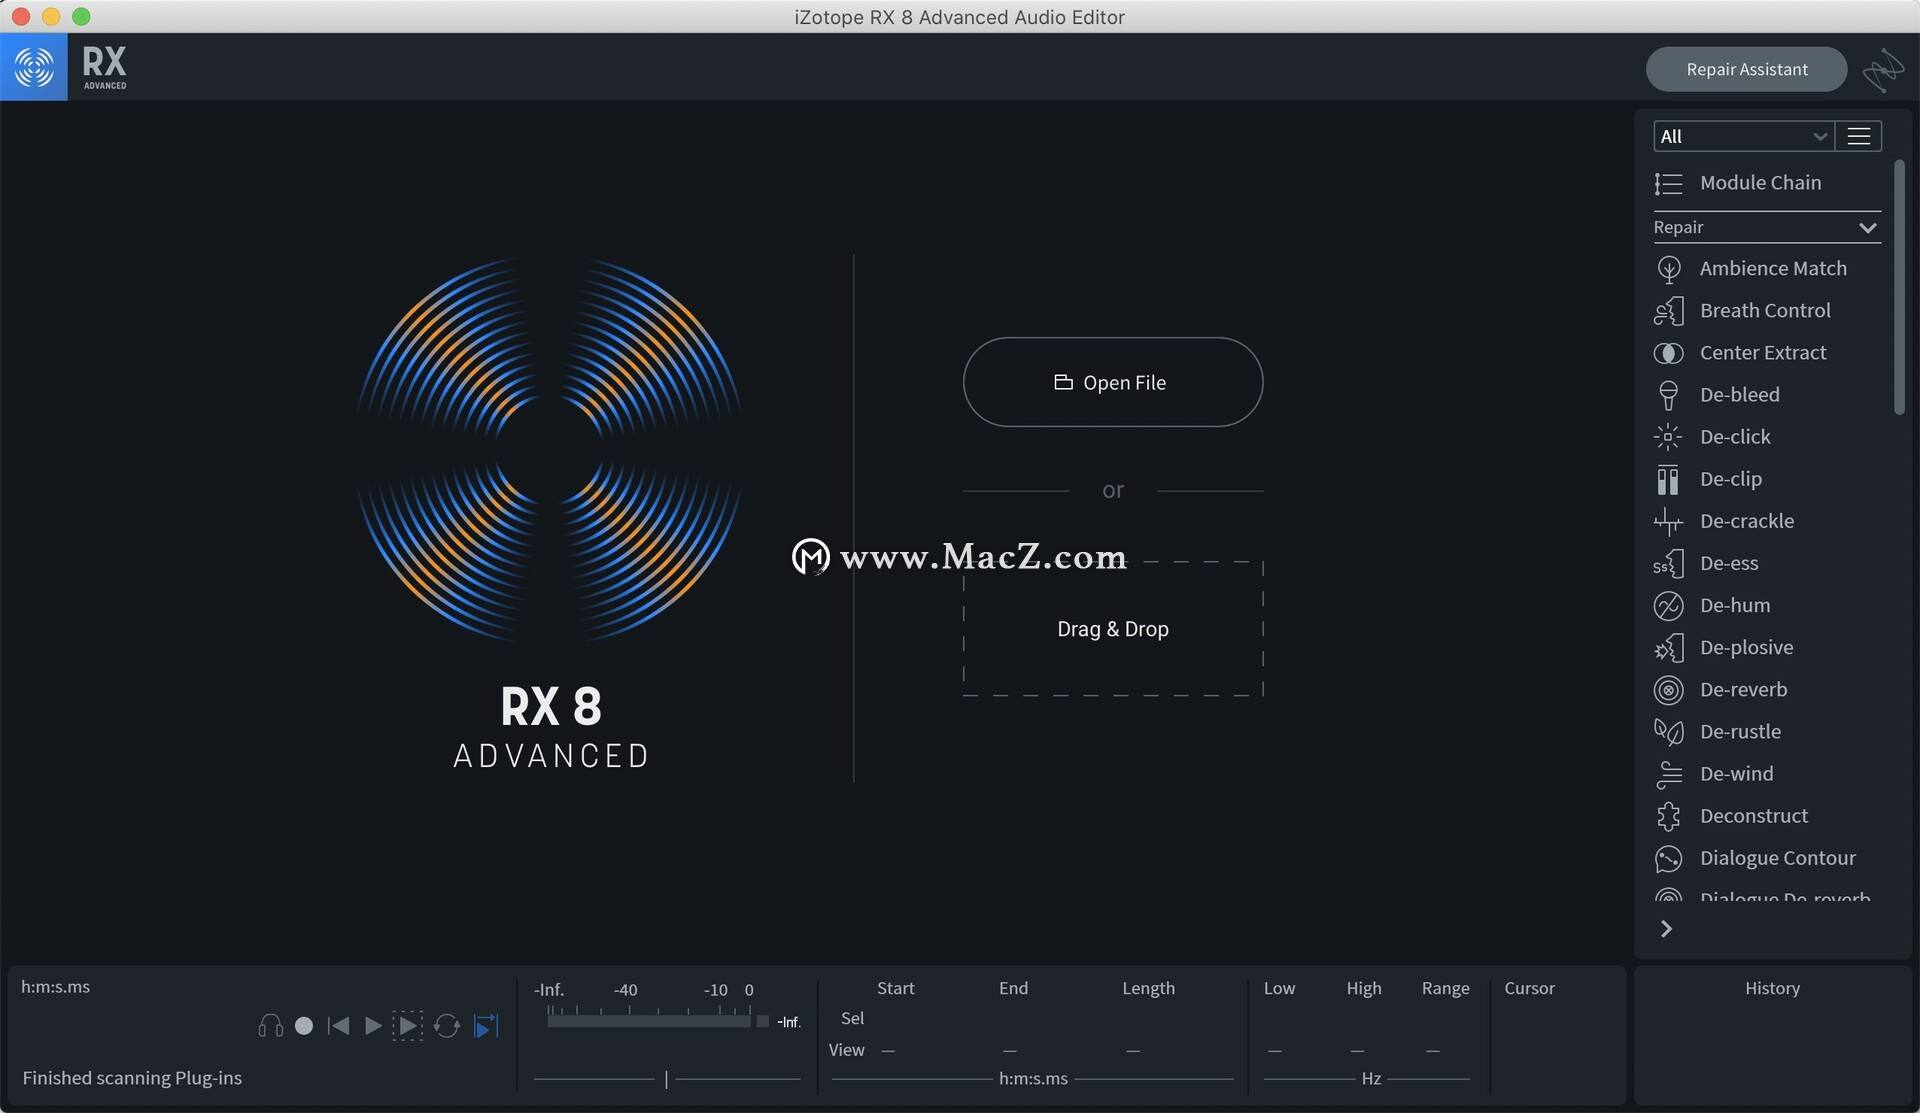Collapse the module panel with the arrow

coord(1666,929)
